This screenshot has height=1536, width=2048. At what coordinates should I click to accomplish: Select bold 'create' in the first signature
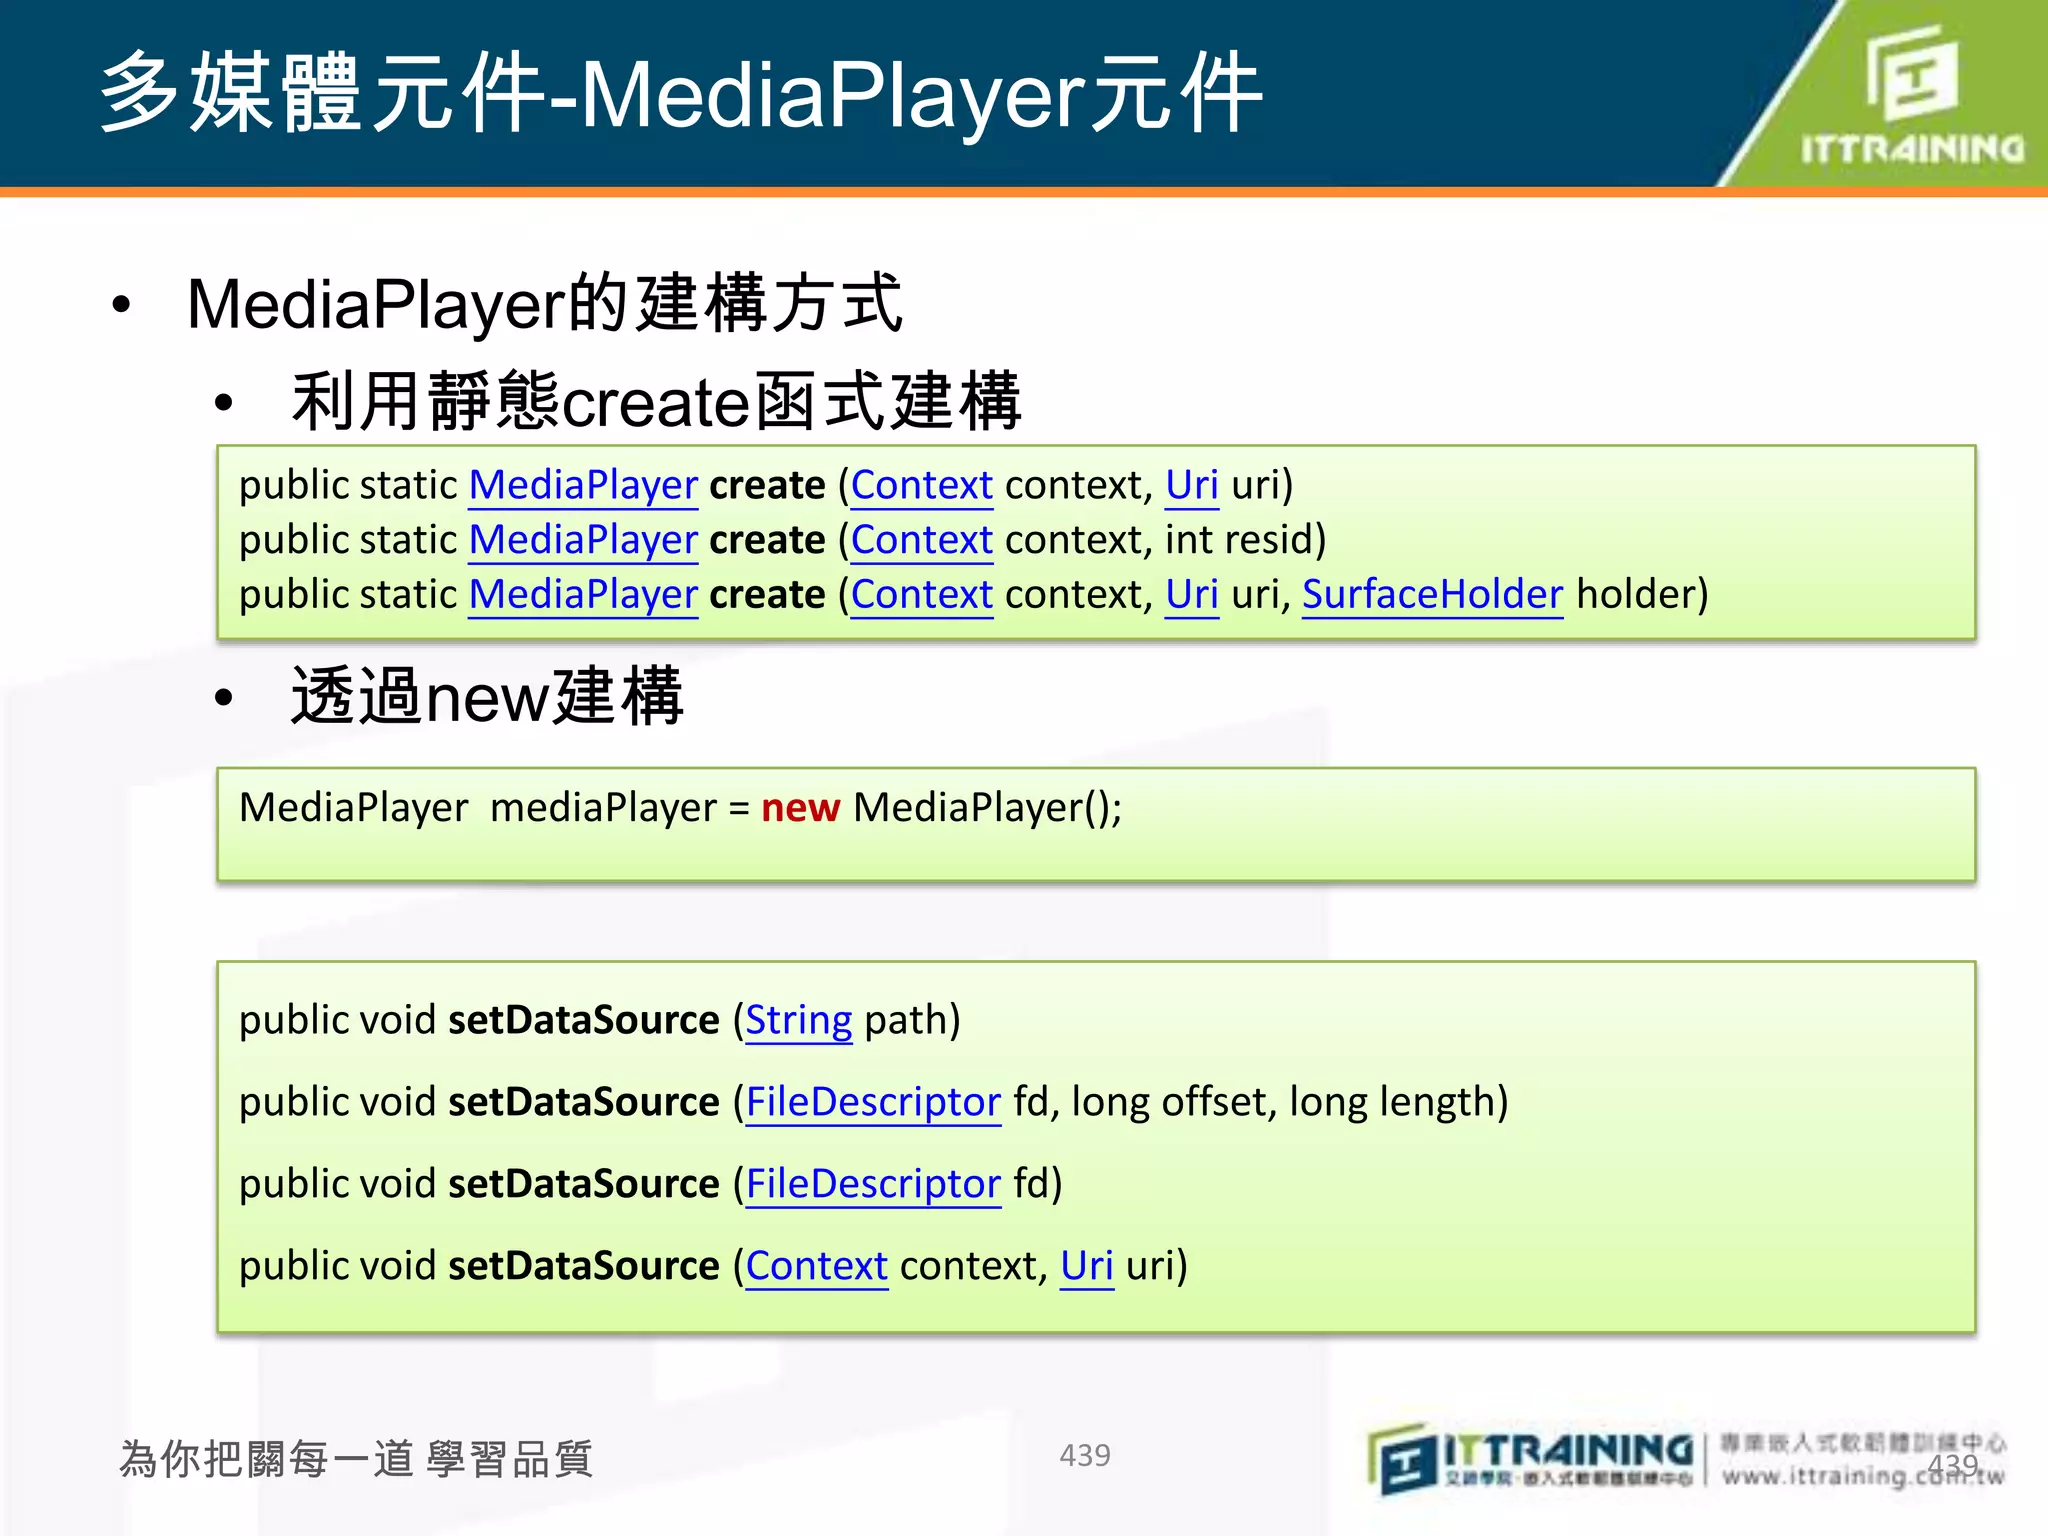pos(768,485)
